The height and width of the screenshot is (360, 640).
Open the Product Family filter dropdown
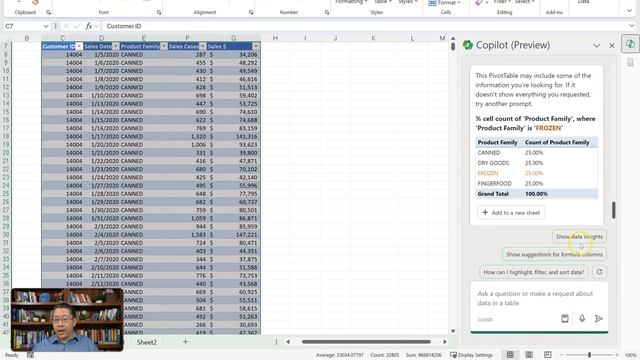point(164,47)
